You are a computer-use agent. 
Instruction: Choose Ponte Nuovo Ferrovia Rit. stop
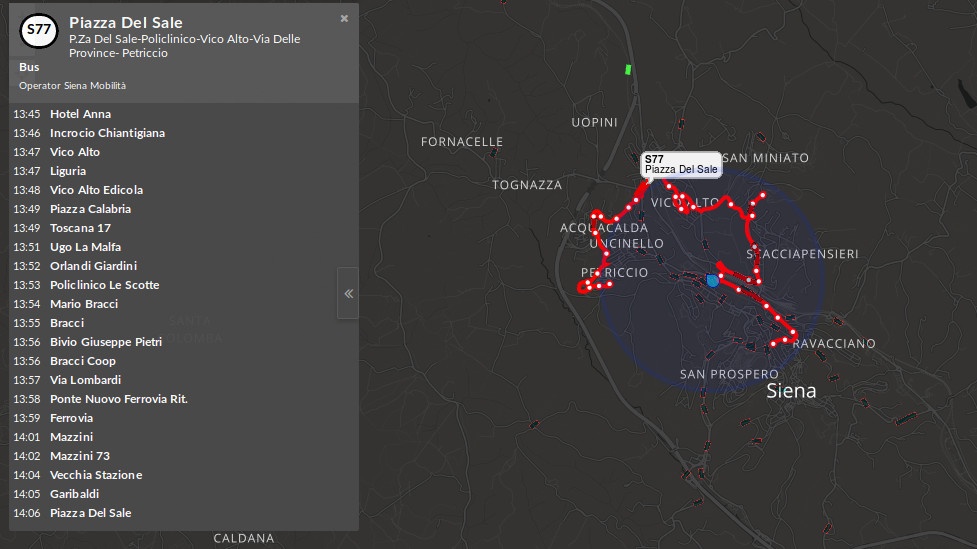(x=118, y=399)
